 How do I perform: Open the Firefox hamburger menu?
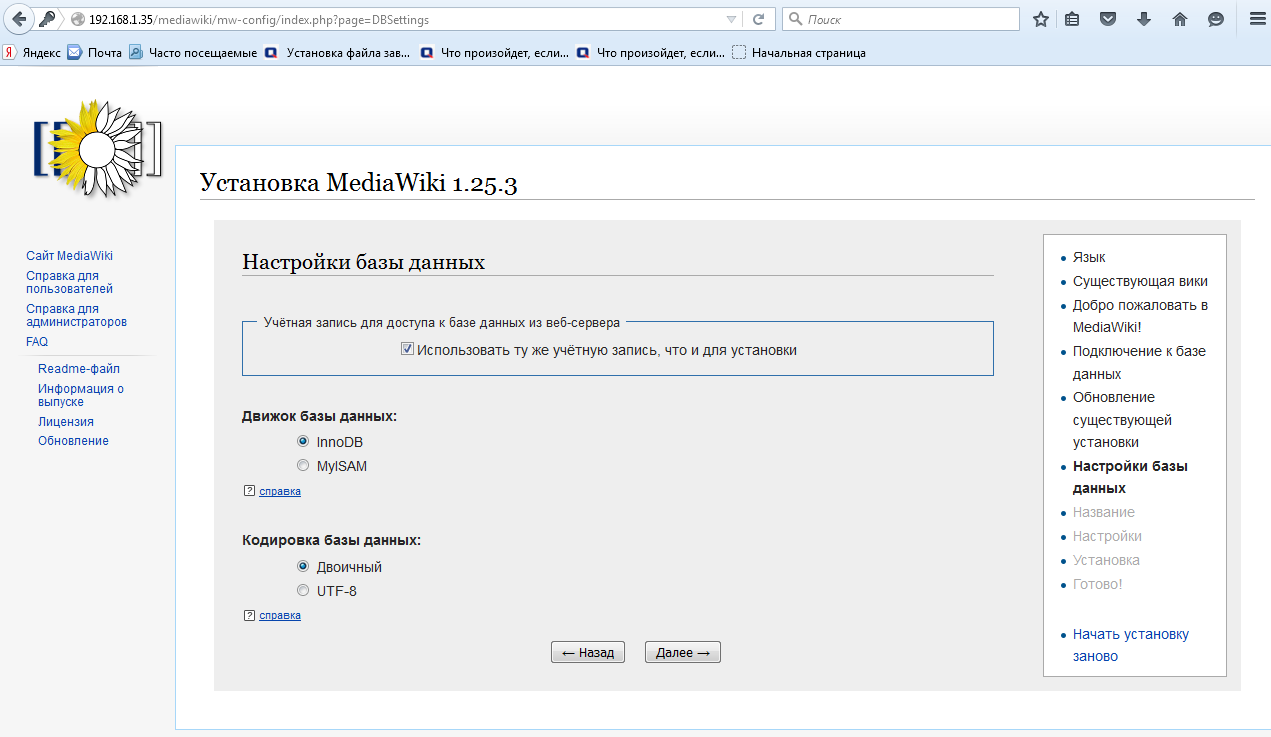pyautogui.click(x=1256, y=19)
